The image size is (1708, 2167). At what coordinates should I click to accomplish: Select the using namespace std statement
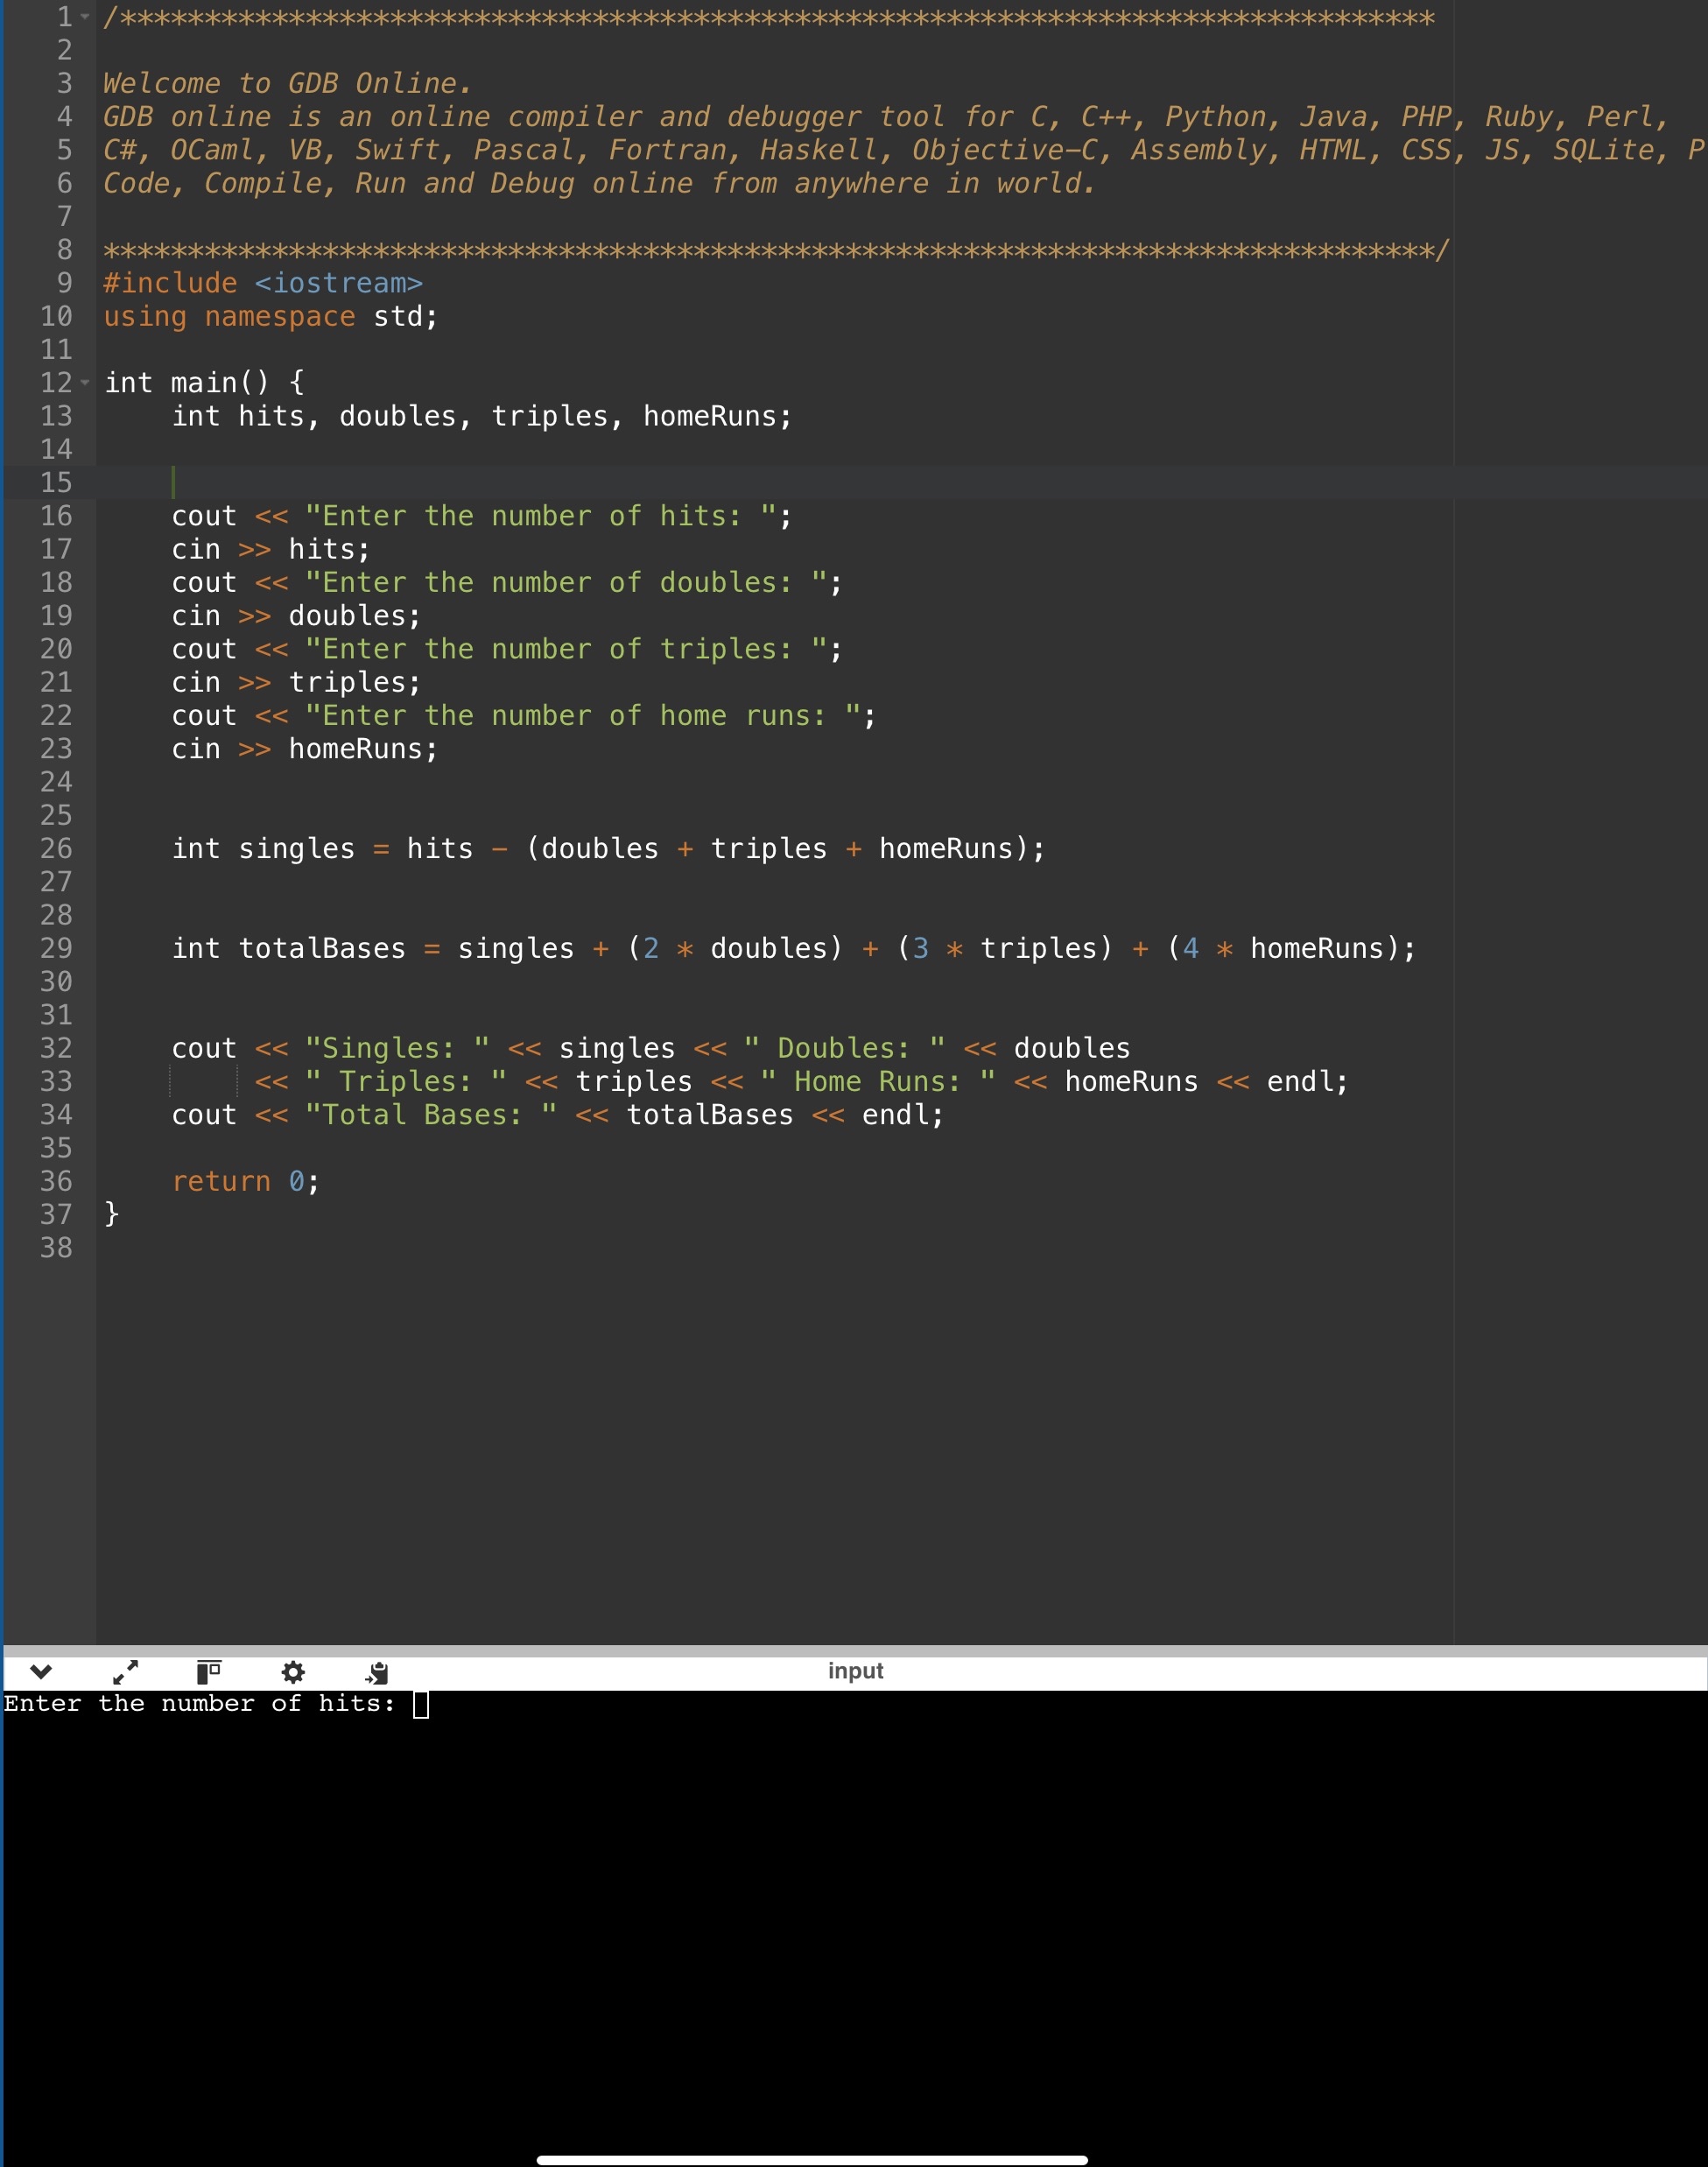pyautogui.click(x=270, y=316)
